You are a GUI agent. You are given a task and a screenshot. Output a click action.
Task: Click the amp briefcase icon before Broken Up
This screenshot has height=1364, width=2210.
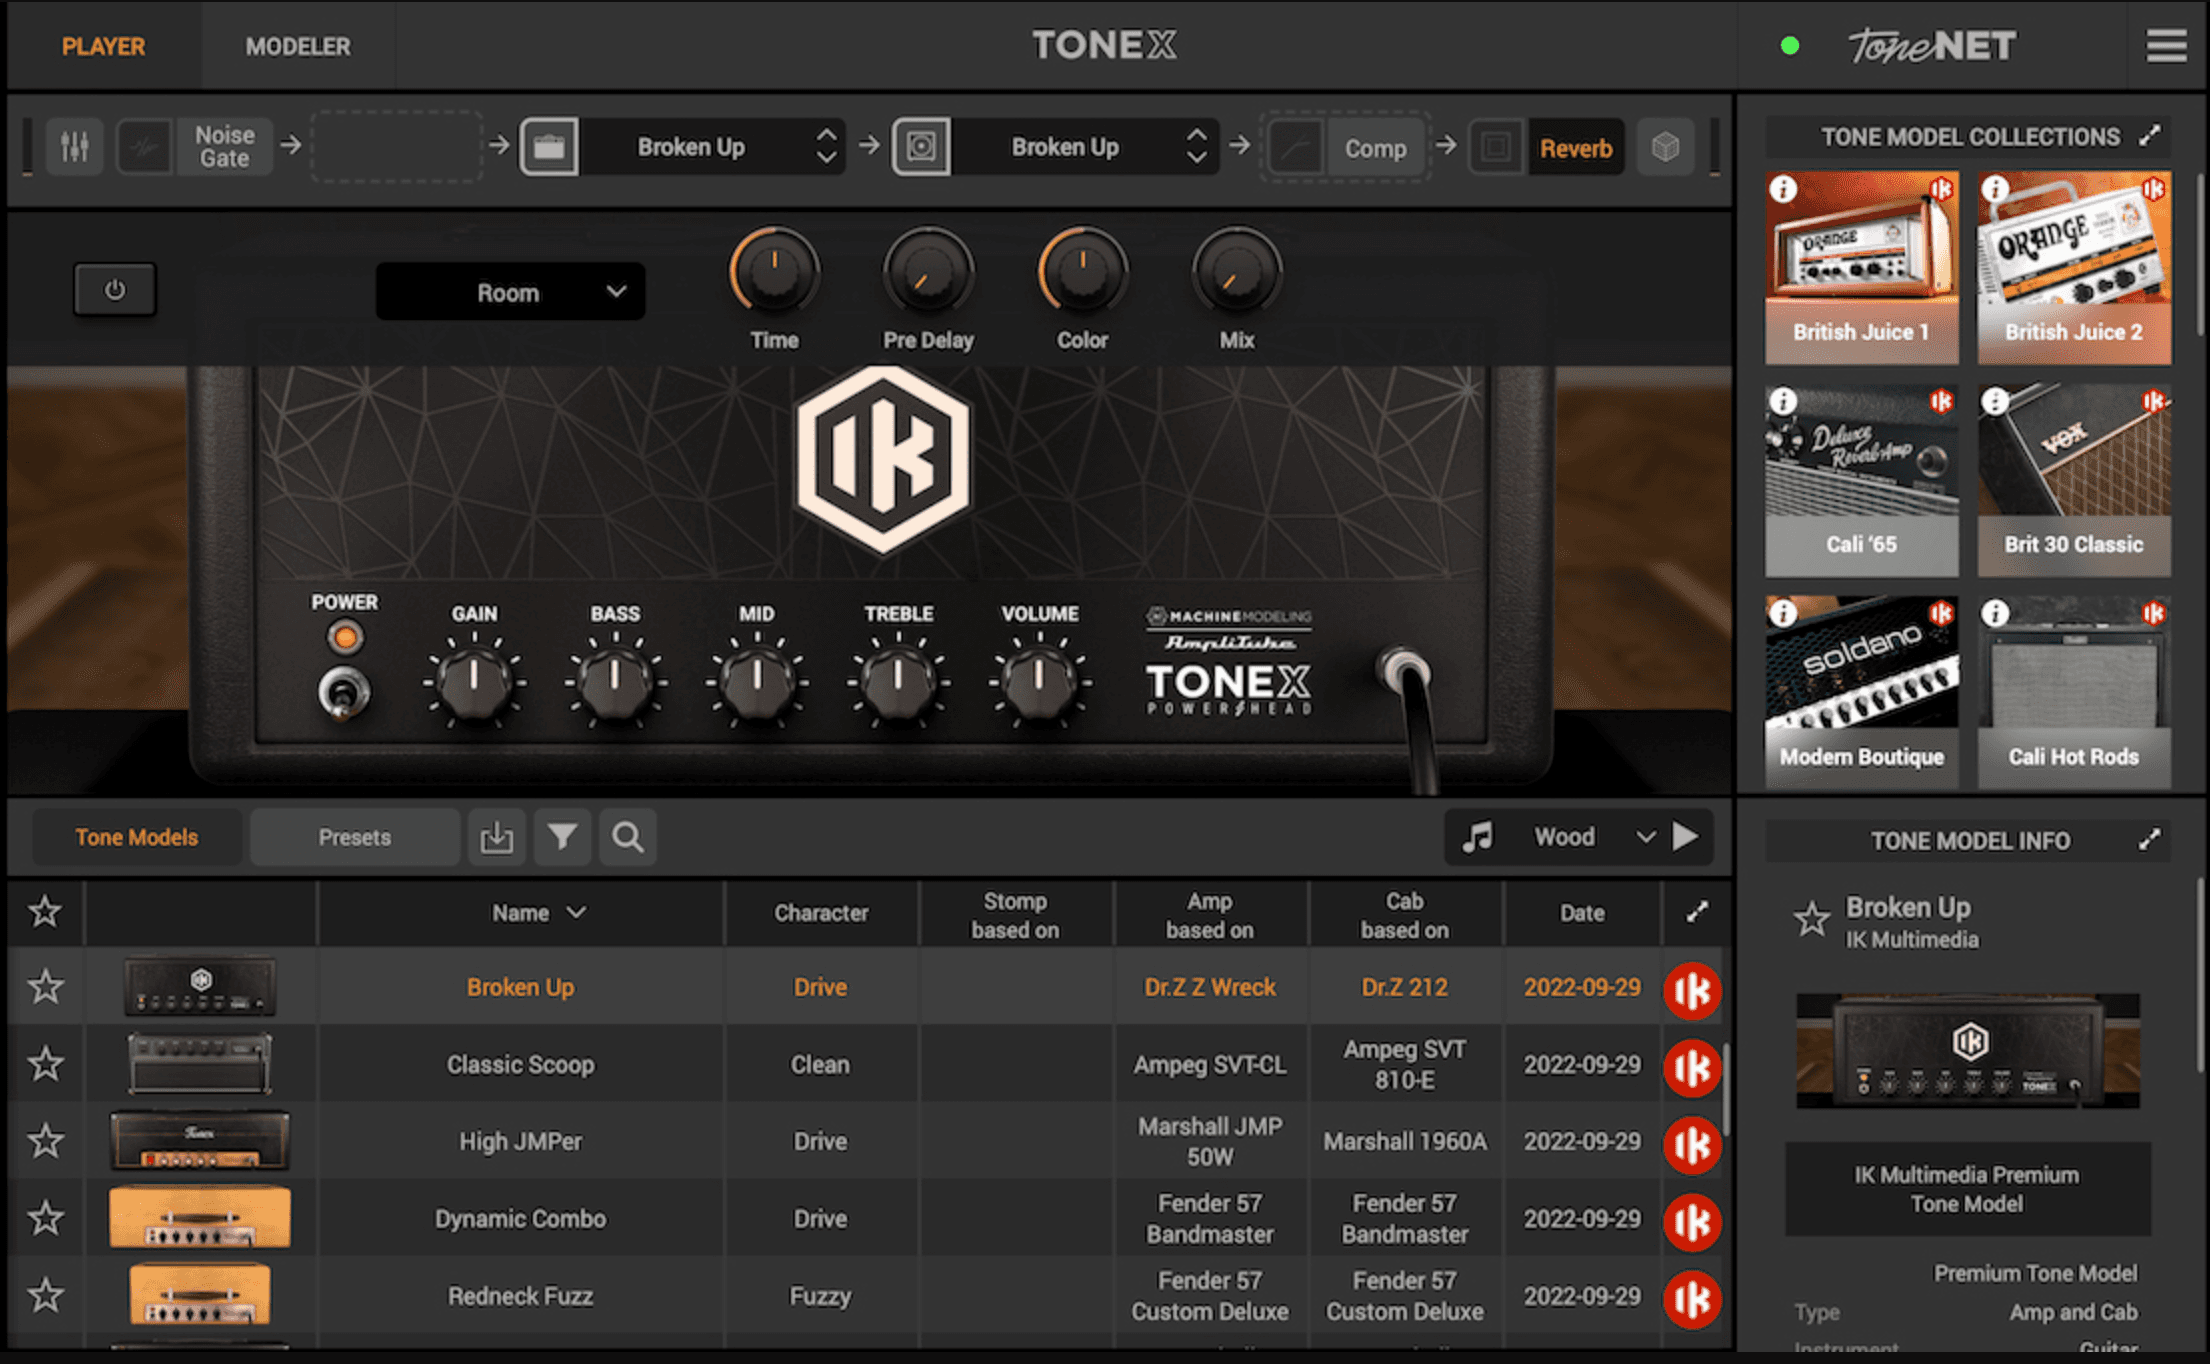tap(549, 147)
